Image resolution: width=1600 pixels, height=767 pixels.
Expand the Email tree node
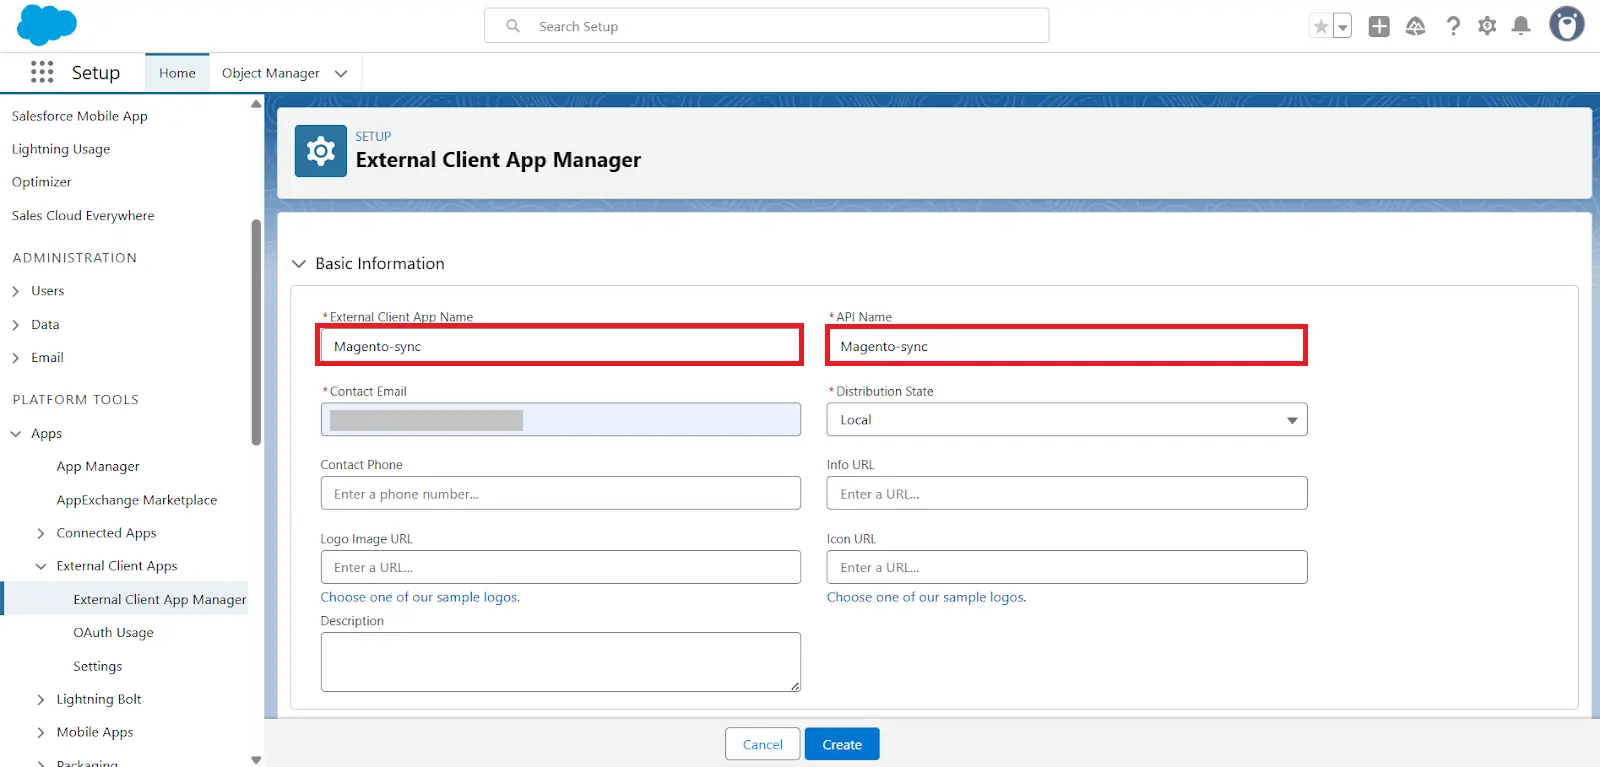16,358
